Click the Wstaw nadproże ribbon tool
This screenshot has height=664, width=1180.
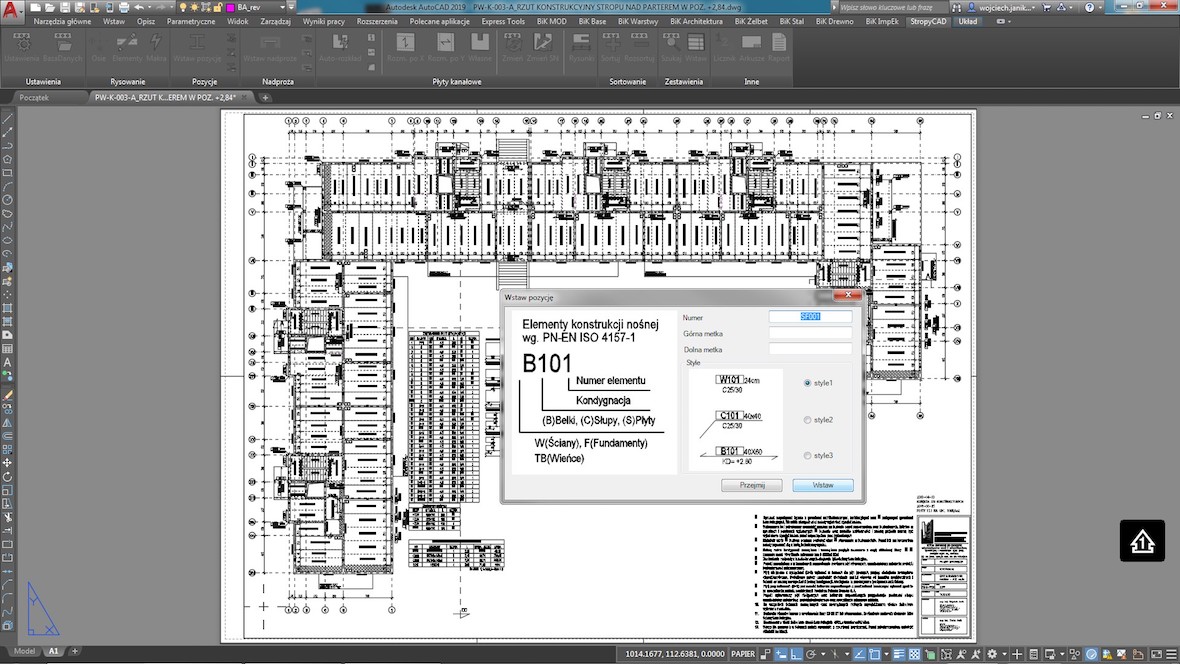pos(270,47)
